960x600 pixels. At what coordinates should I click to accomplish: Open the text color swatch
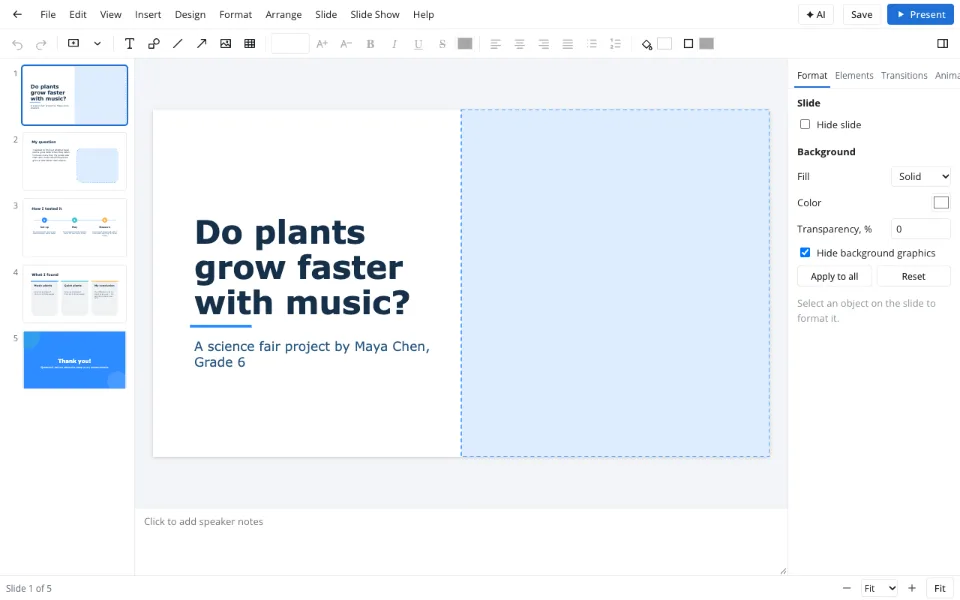[465, 43]
